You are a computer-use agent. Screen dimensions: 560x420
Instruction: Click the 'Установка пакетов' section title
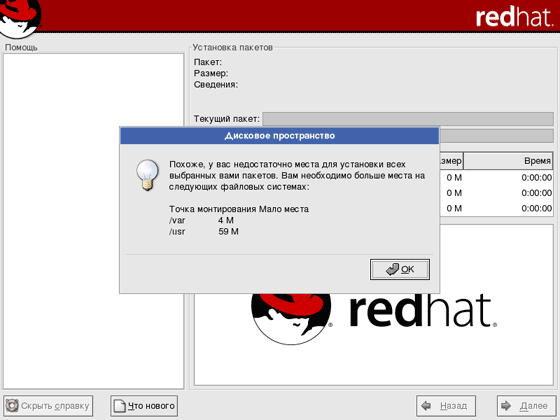pos(232,48)
